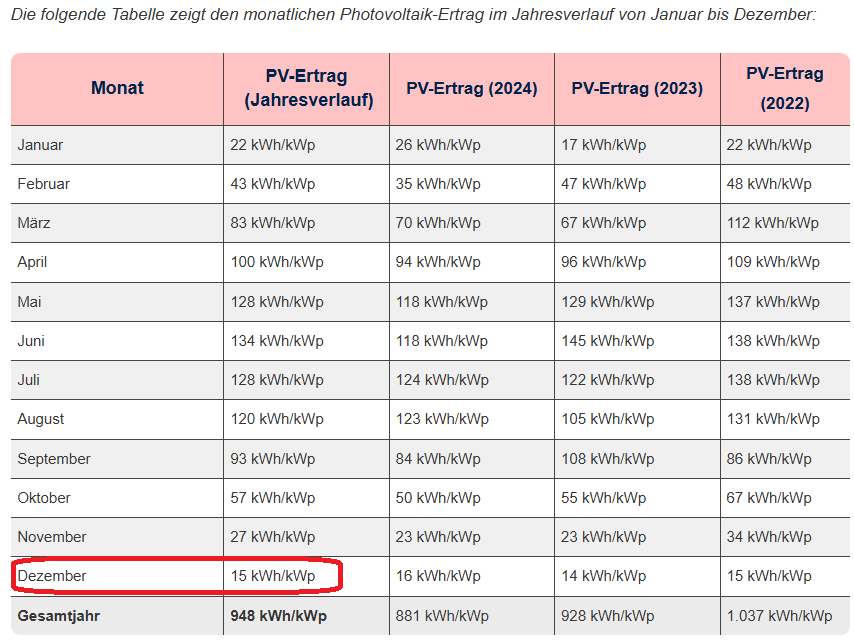
Task: Click the Monat column header
Action: 117,88
